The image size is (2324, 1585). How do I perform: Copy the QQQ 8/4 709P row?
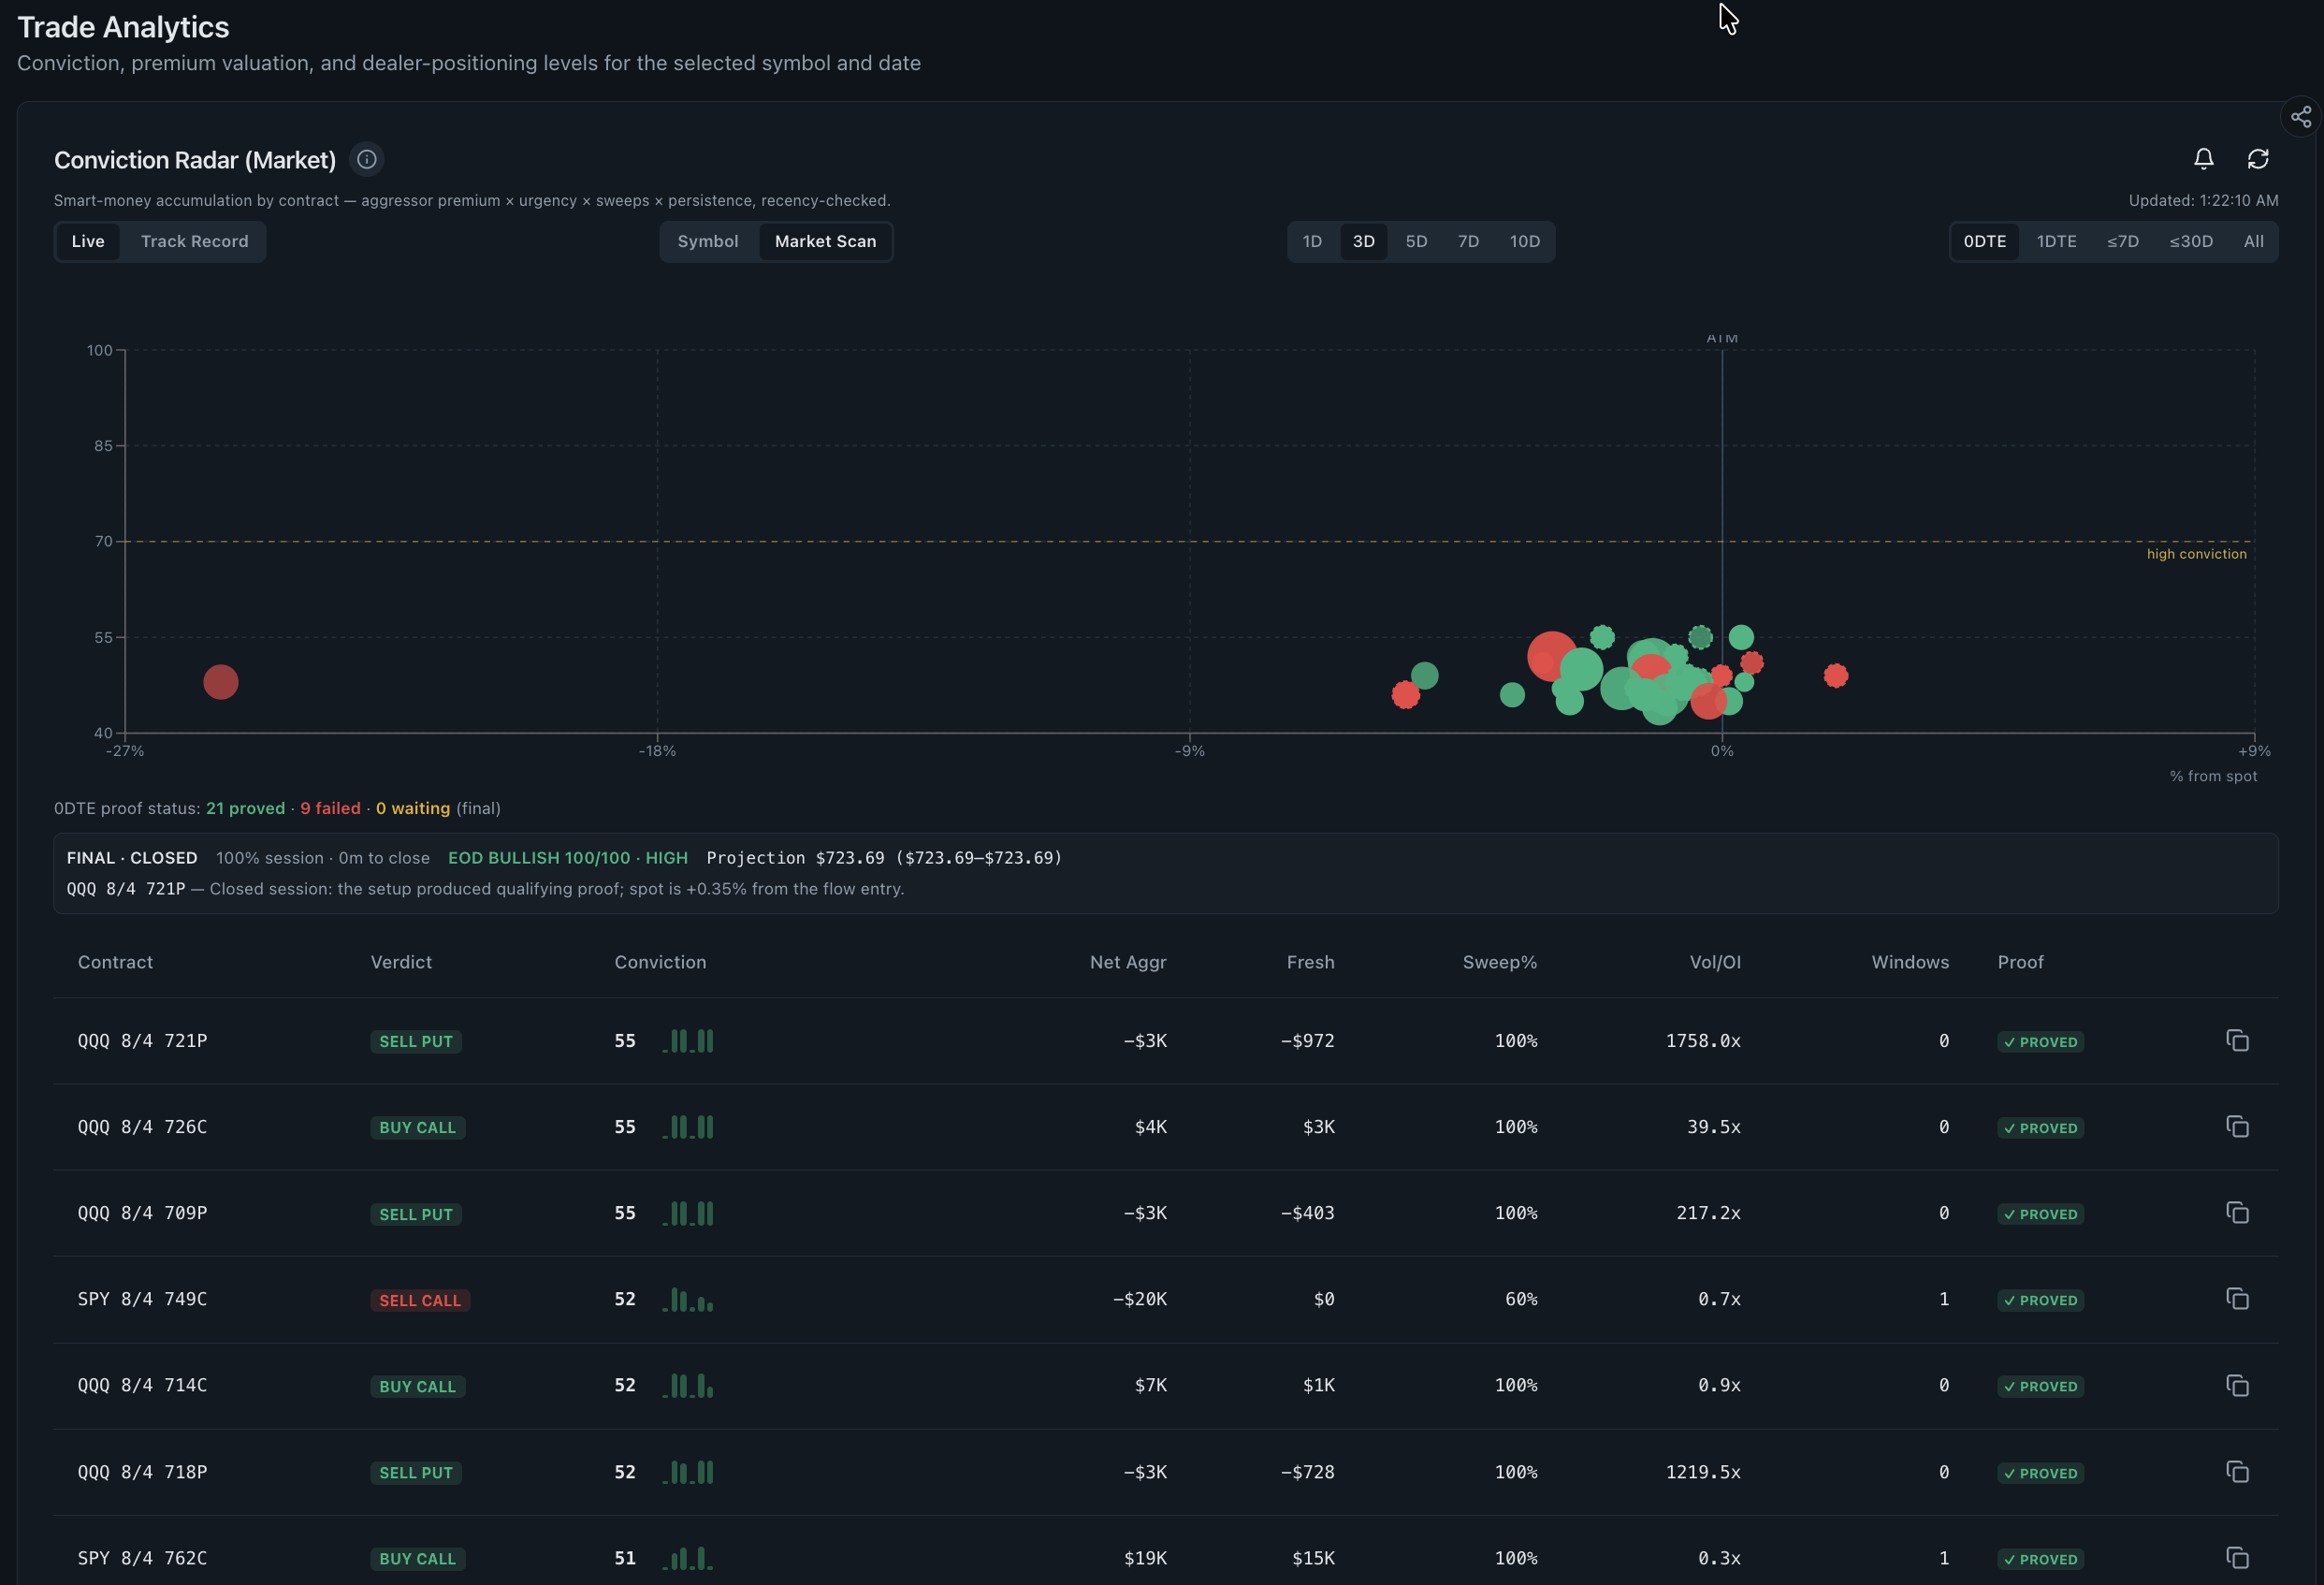coord(2238,1213)
